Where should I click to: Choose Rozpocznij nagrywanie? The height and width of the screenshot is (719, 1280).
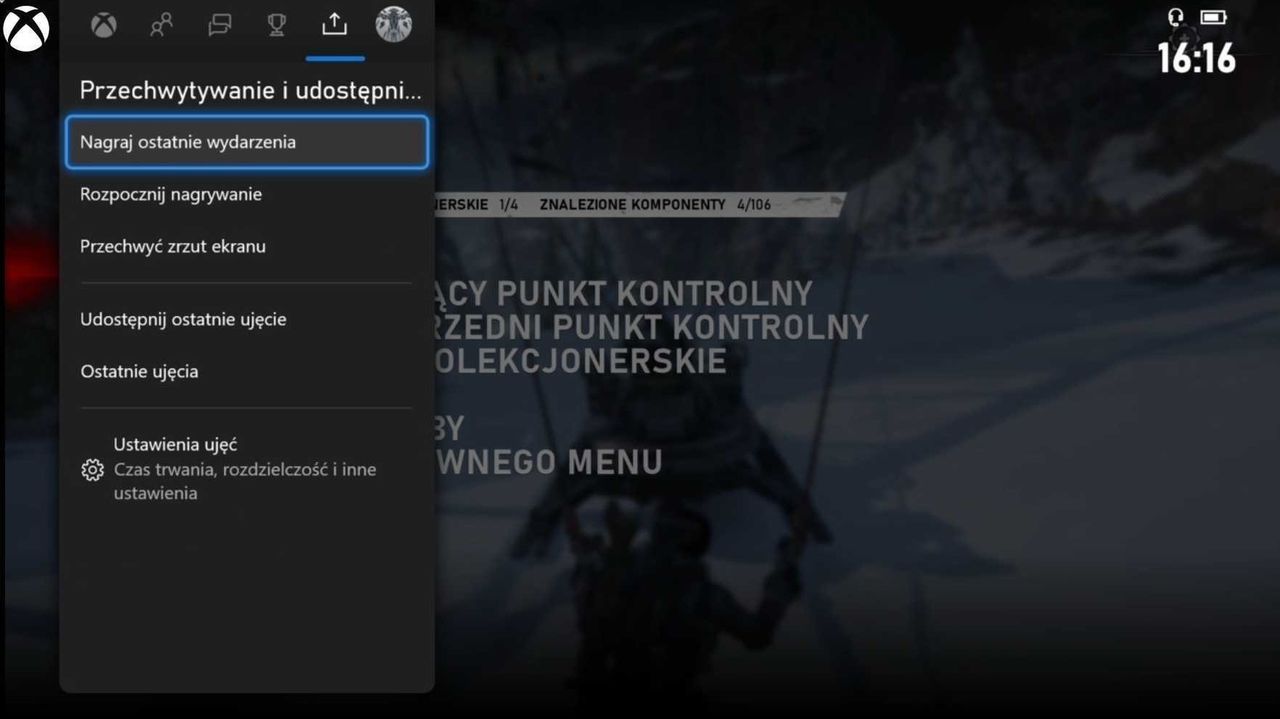point(247,194)
